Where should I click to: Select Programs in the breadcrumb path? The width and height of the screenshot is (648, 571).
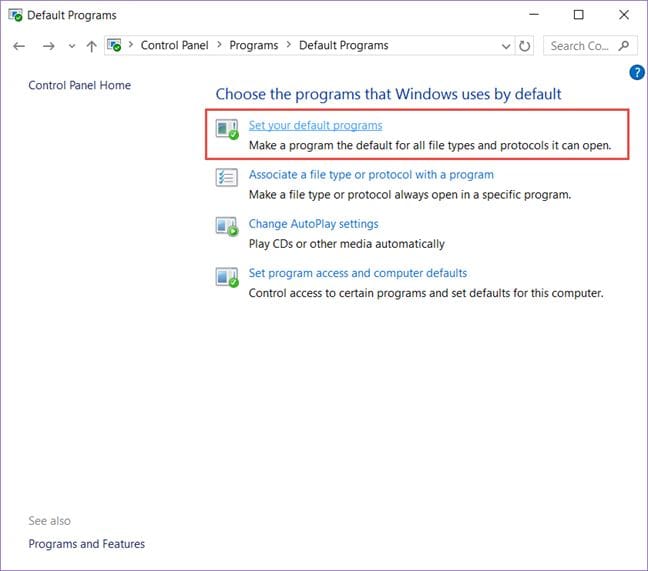[x=254, y=45]
